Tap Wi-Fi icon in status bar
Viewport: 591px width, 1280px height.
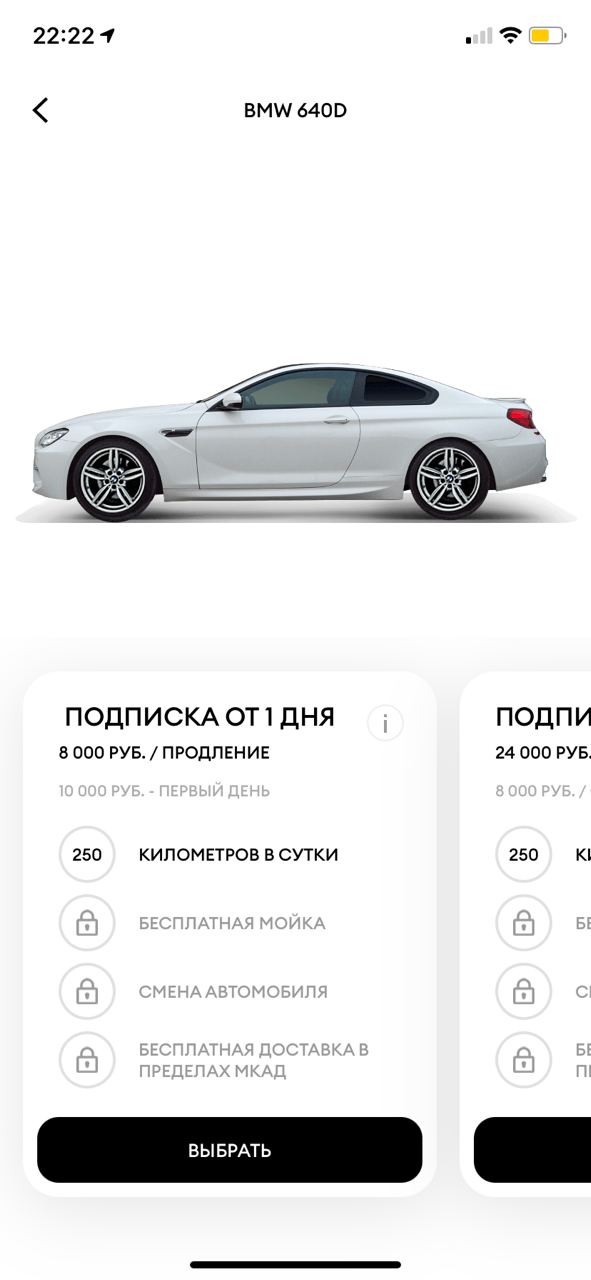[510, 36]
